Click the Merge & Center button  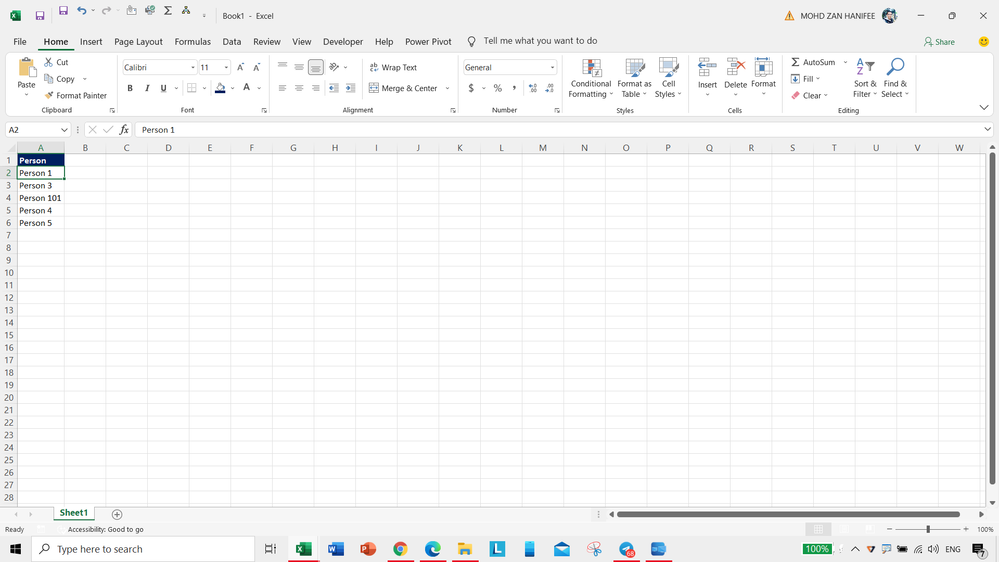point(403,88)
